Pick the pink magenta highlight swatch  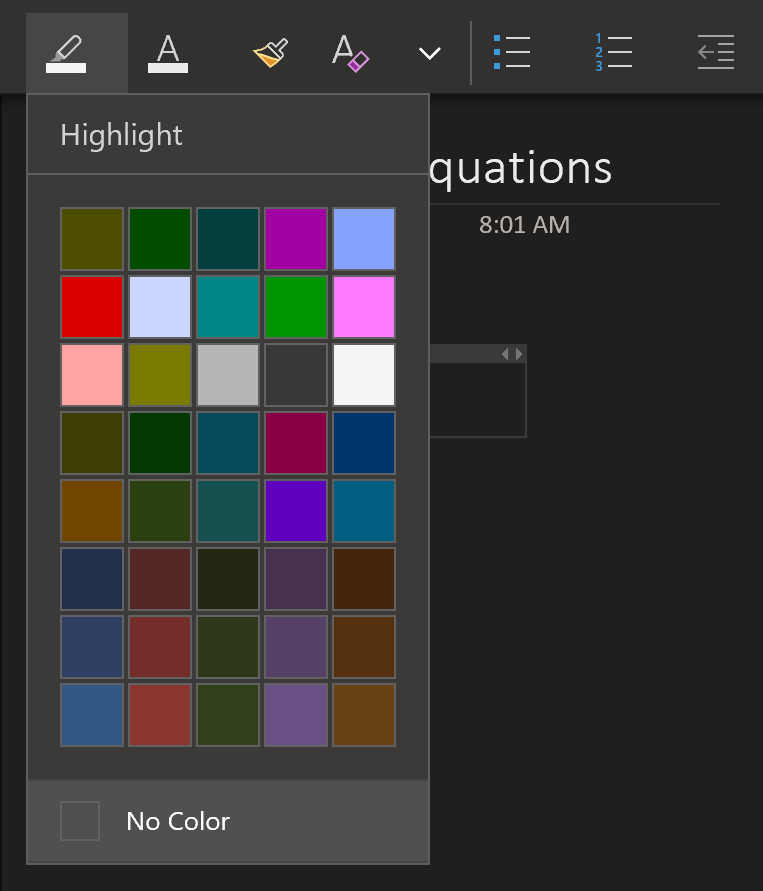click(364, 307)
